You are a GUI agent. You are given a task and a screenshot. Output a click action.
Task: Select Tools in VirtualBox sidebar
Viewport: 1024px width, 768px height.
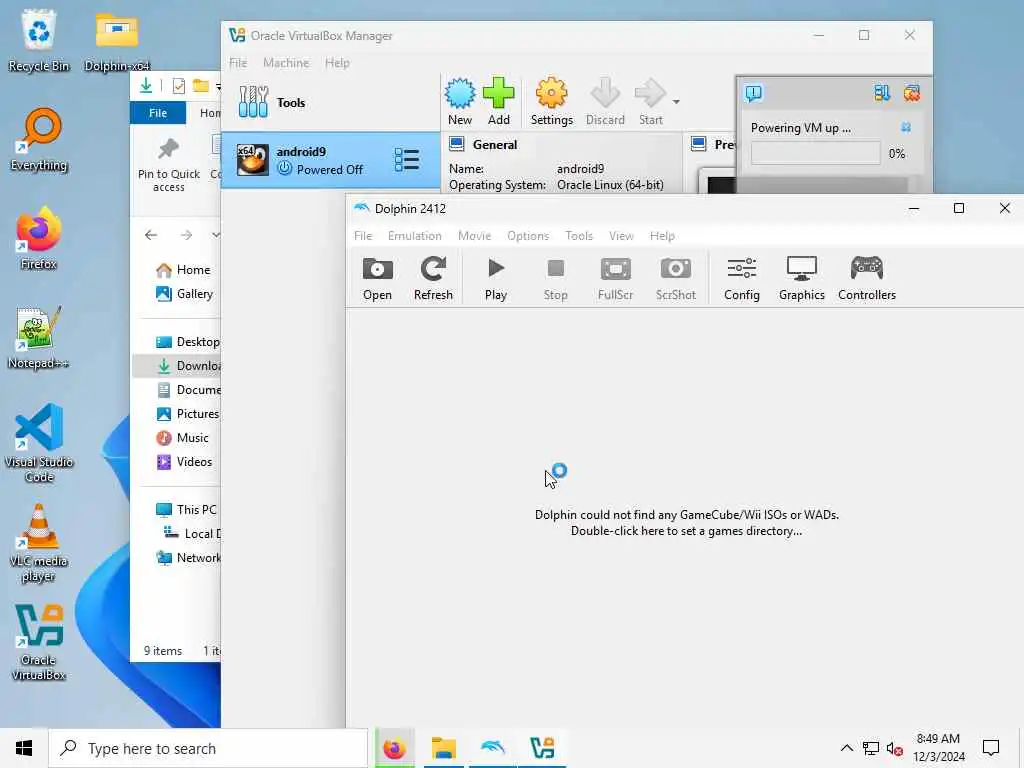point(330,103)
